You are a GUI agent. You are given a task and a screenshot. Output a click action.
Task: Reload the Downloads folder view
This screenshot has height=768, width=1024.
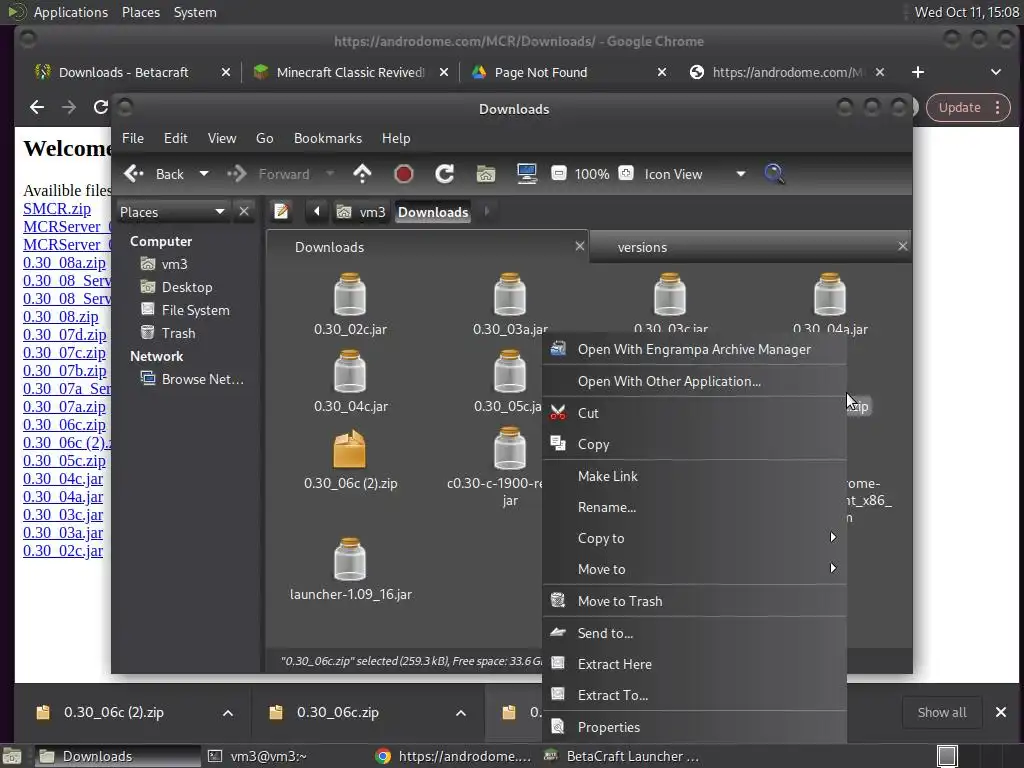click(x=445, y=174)
